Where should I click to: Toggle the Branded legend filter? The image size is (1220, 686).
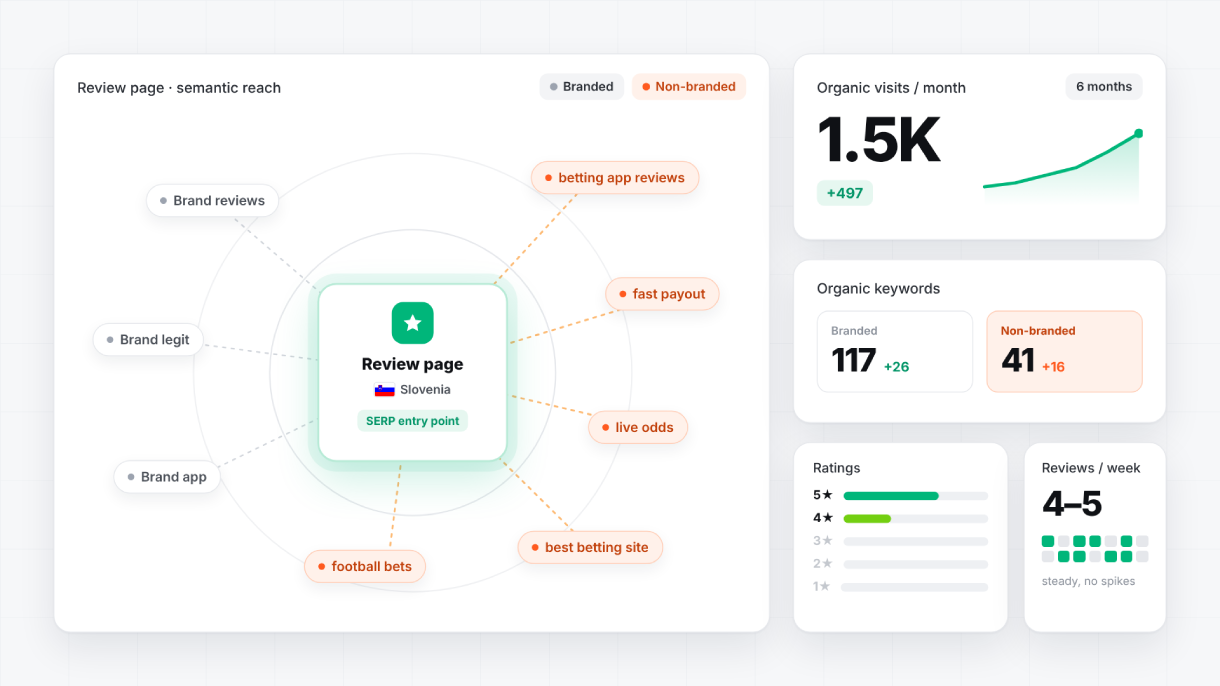pyautogui.click(x=582, y=87)
